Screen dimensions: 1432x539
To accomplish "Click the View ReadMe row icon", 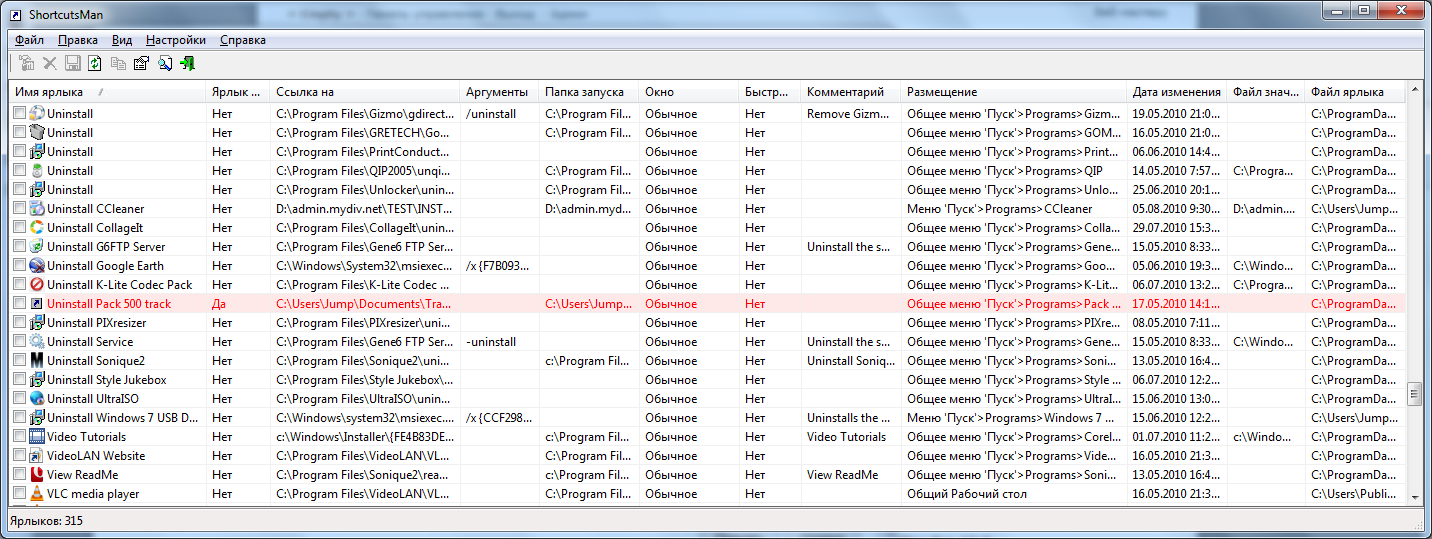I will tap(37, 475).
